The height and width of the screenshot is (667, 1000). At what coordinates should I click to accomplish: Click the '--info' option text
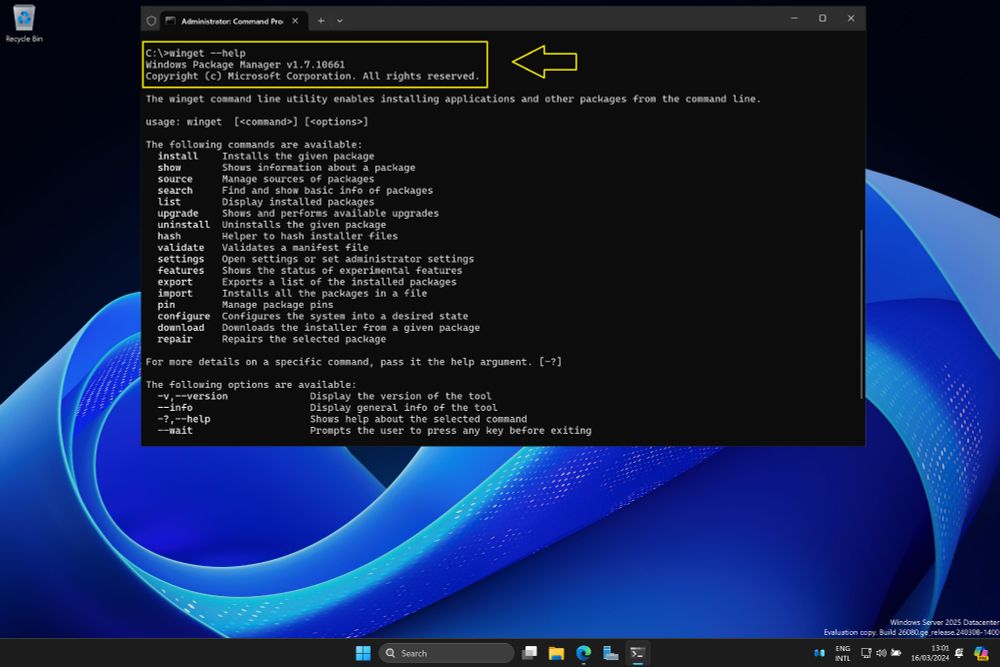pyautogui.click(x=175, y=407)
